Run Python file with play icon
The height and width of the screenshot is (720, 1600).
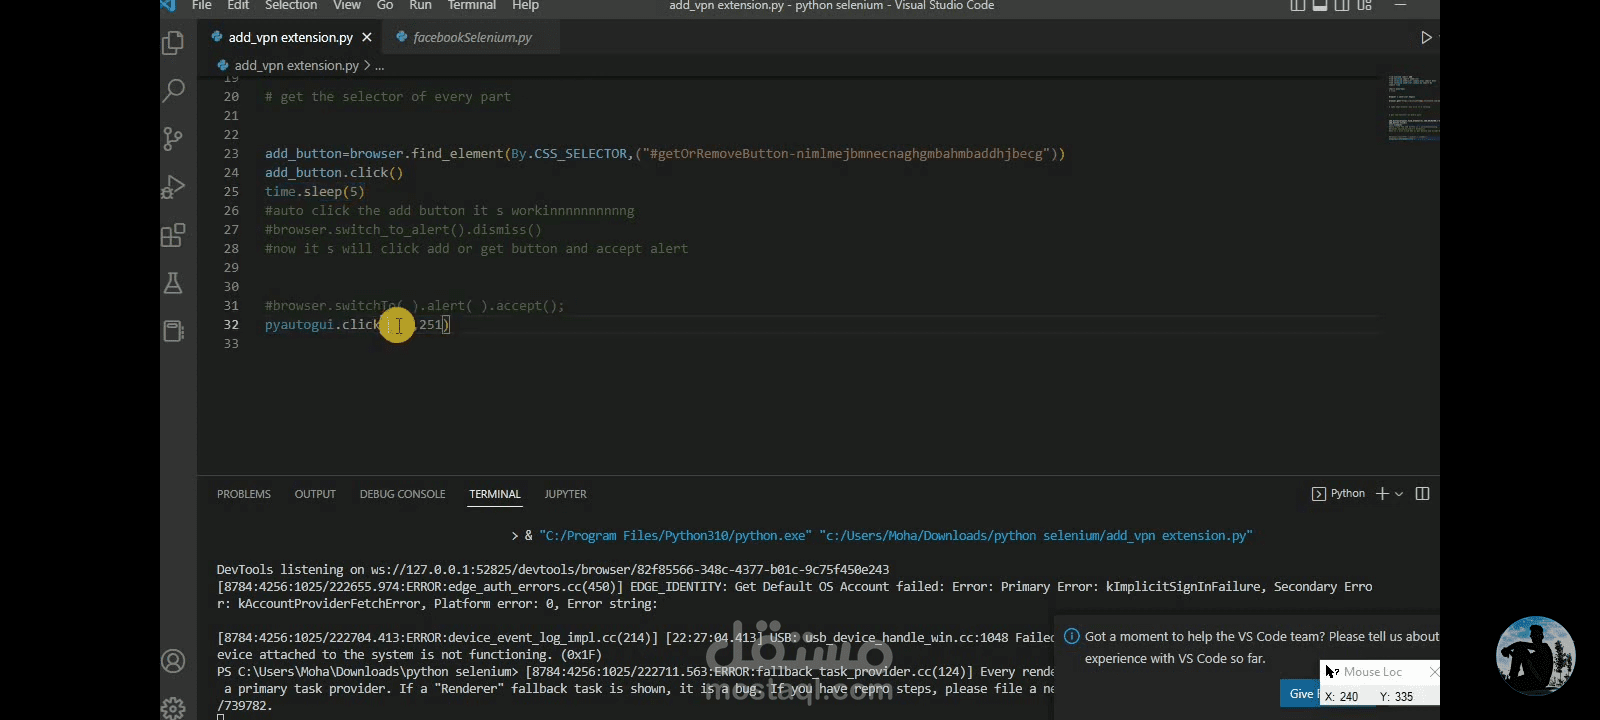tap(1426, 37)
